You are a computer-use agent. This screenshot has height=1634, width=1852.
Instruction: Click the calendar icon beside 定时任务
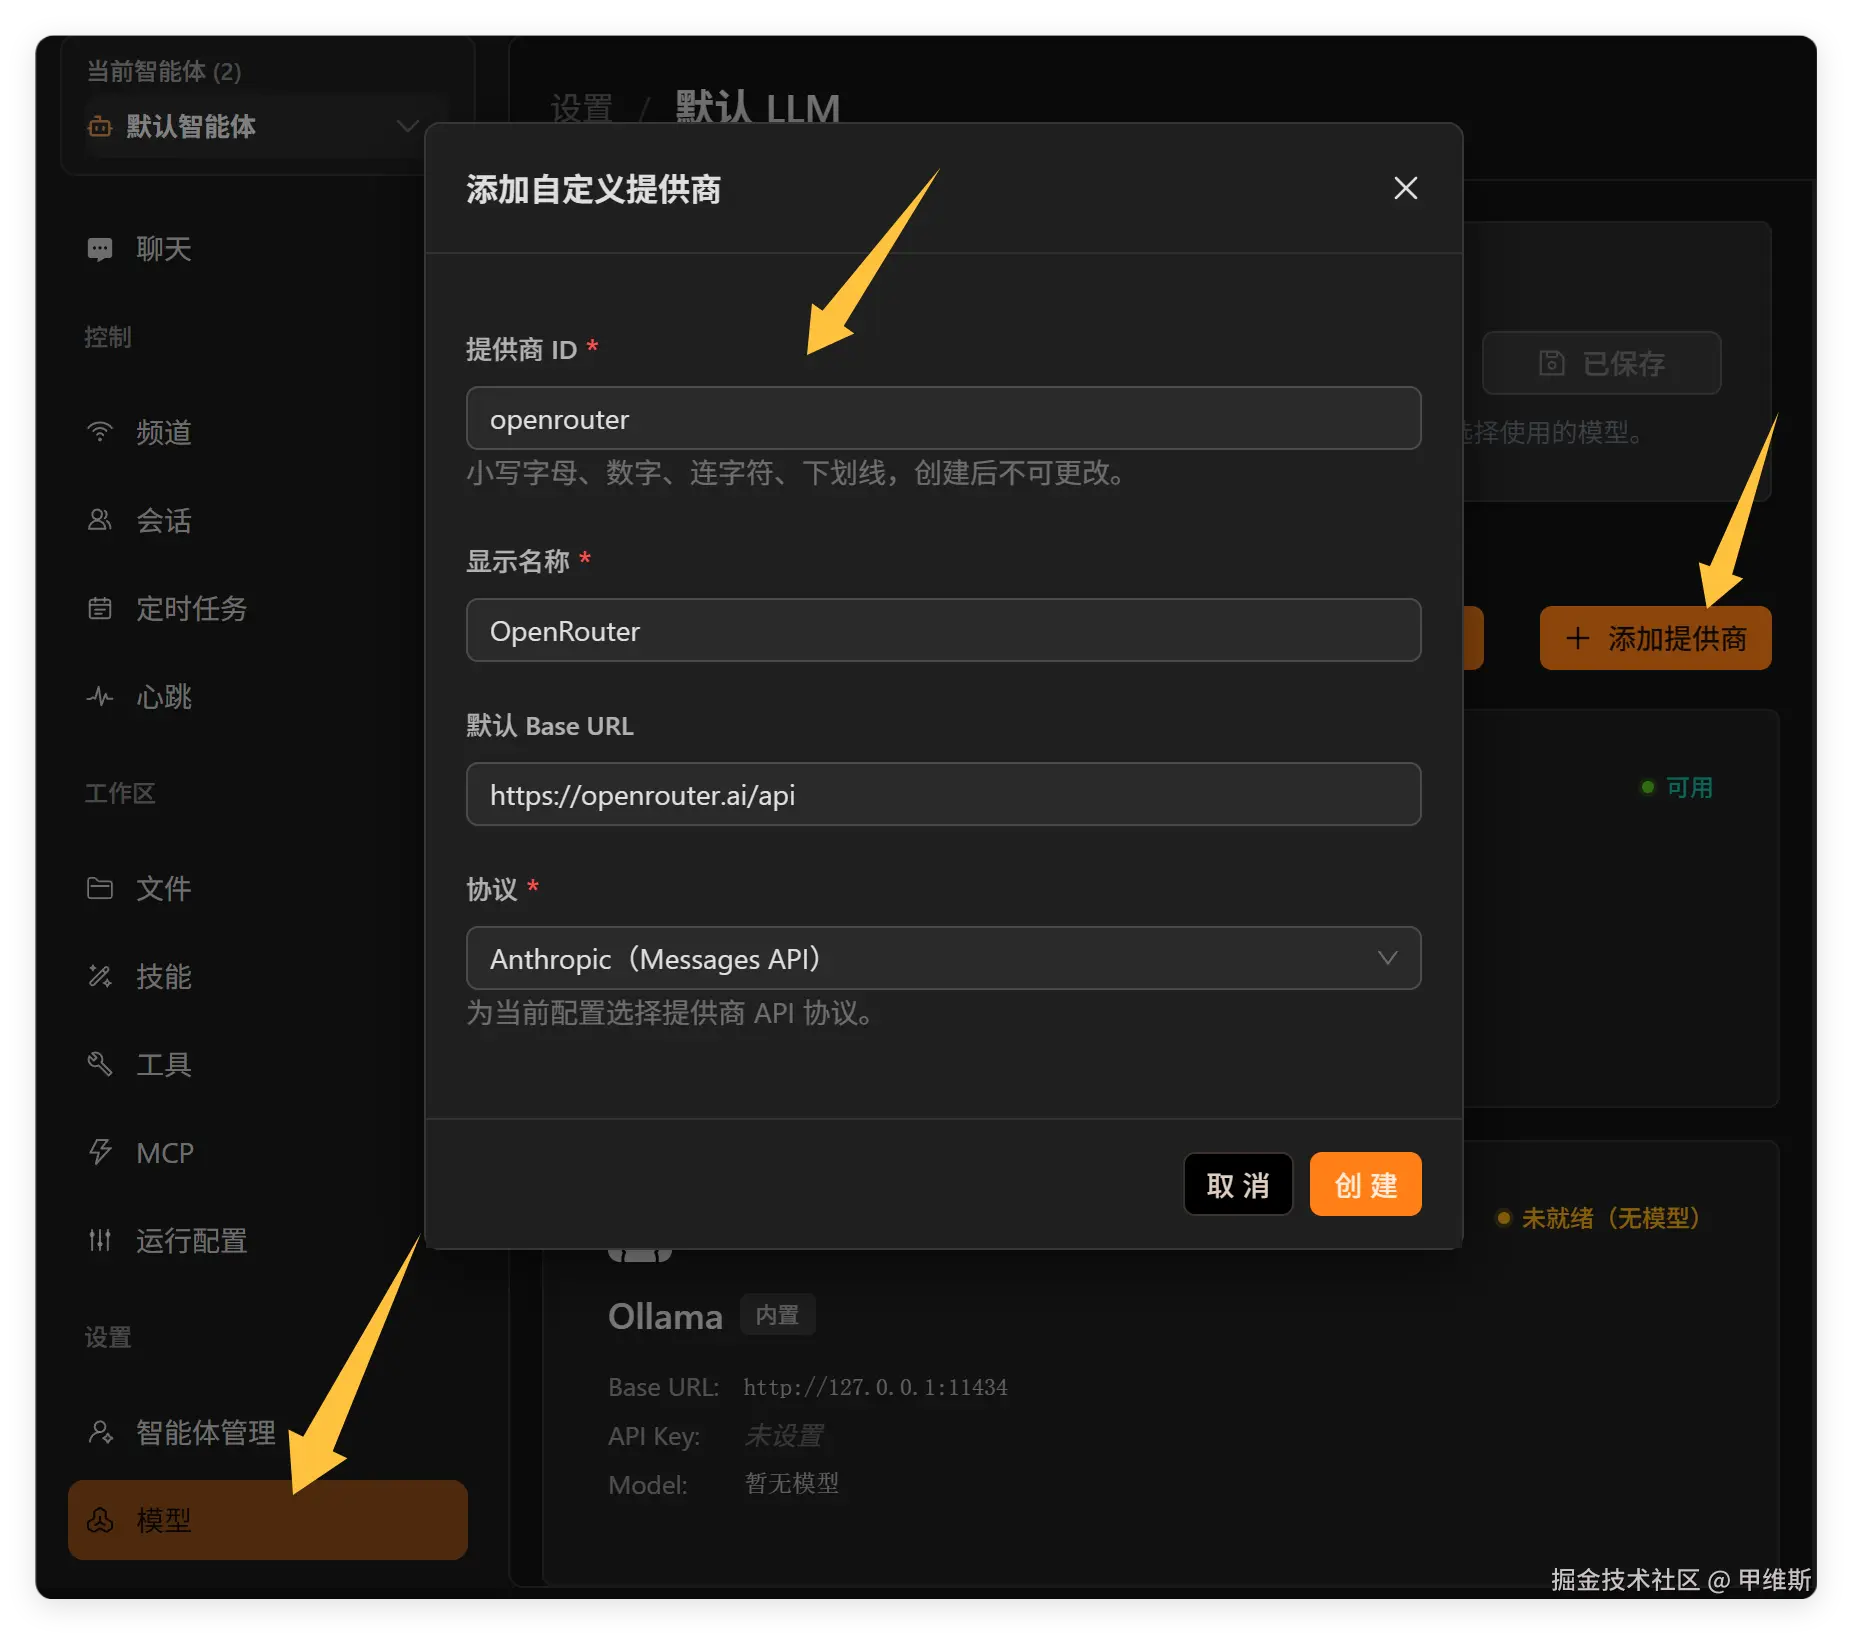100,608
